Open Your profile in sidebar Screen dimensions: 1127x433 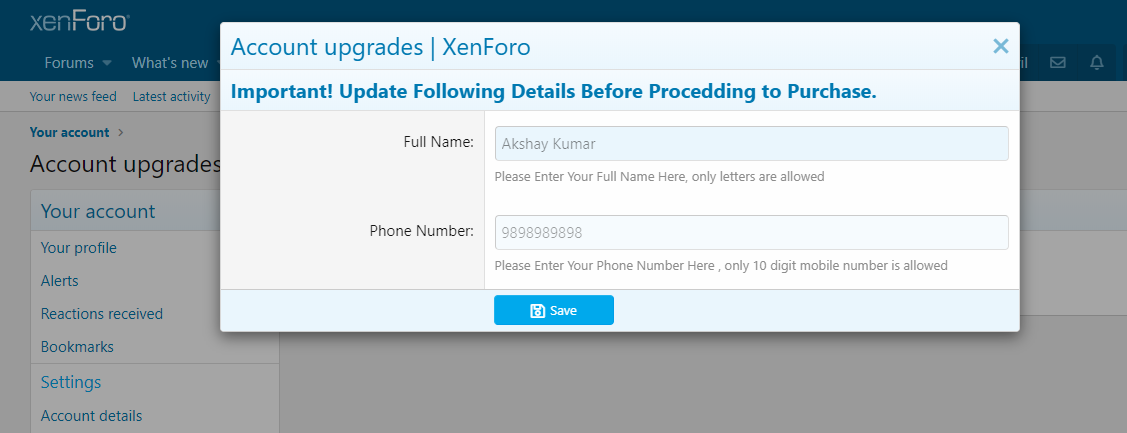coord(78,248)
